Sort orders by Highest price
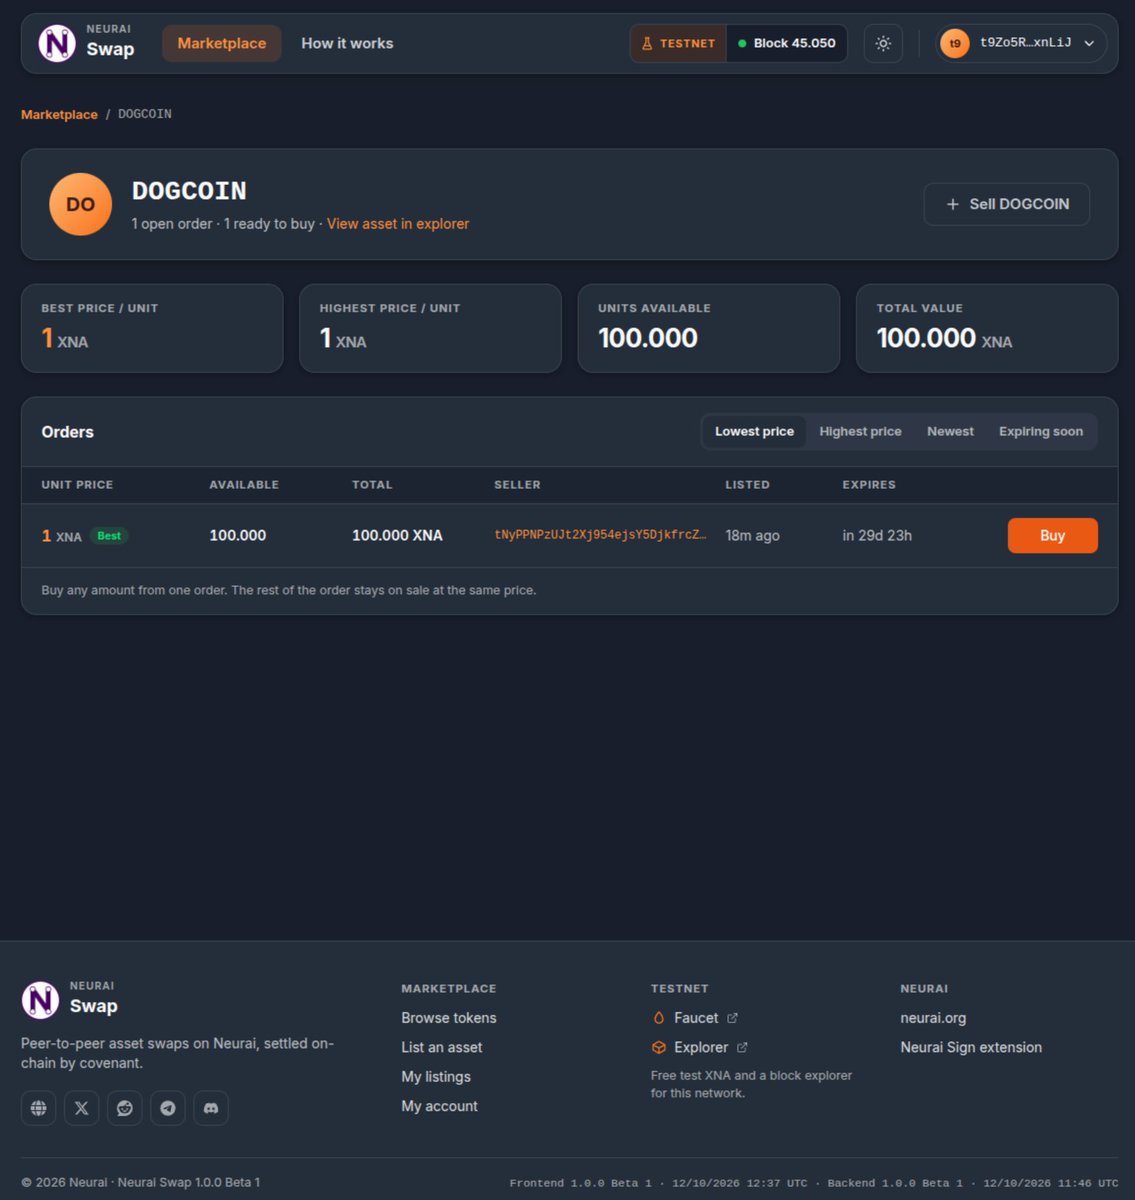The height and width of the screenshot is (1200, 1135). pos(860,431)
